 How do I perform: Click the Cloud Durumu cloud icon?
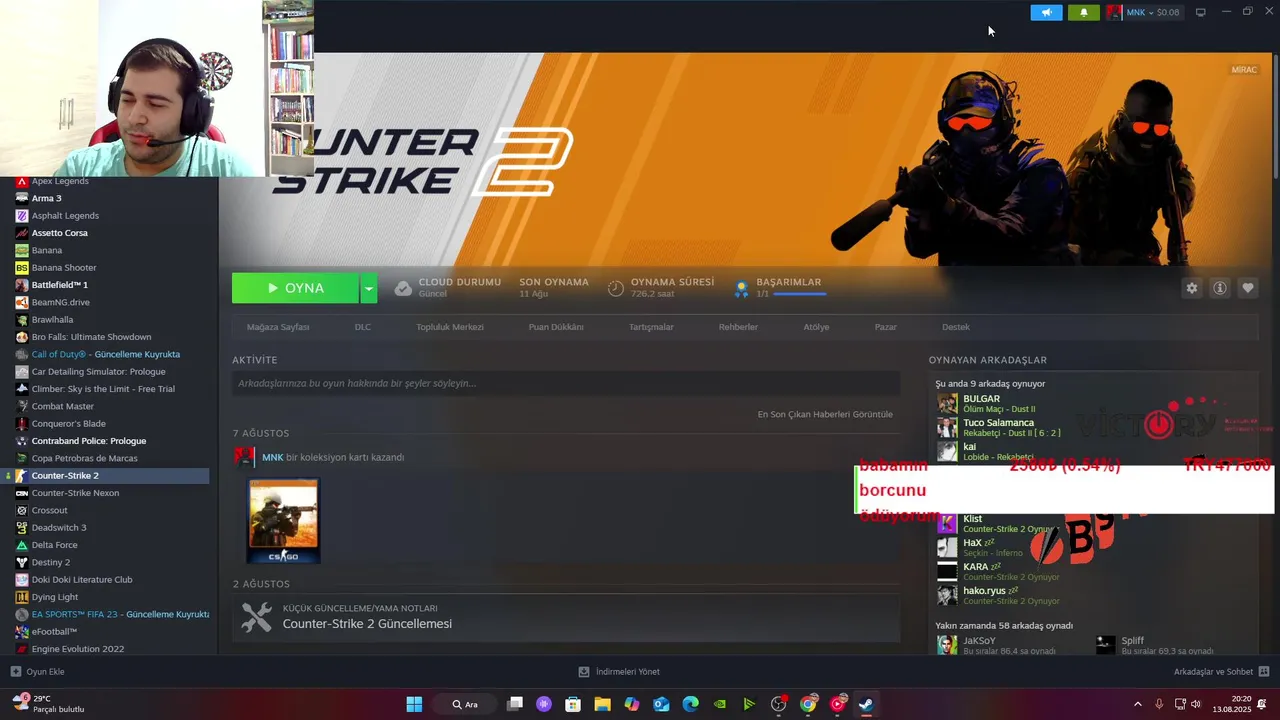[403, 288]
